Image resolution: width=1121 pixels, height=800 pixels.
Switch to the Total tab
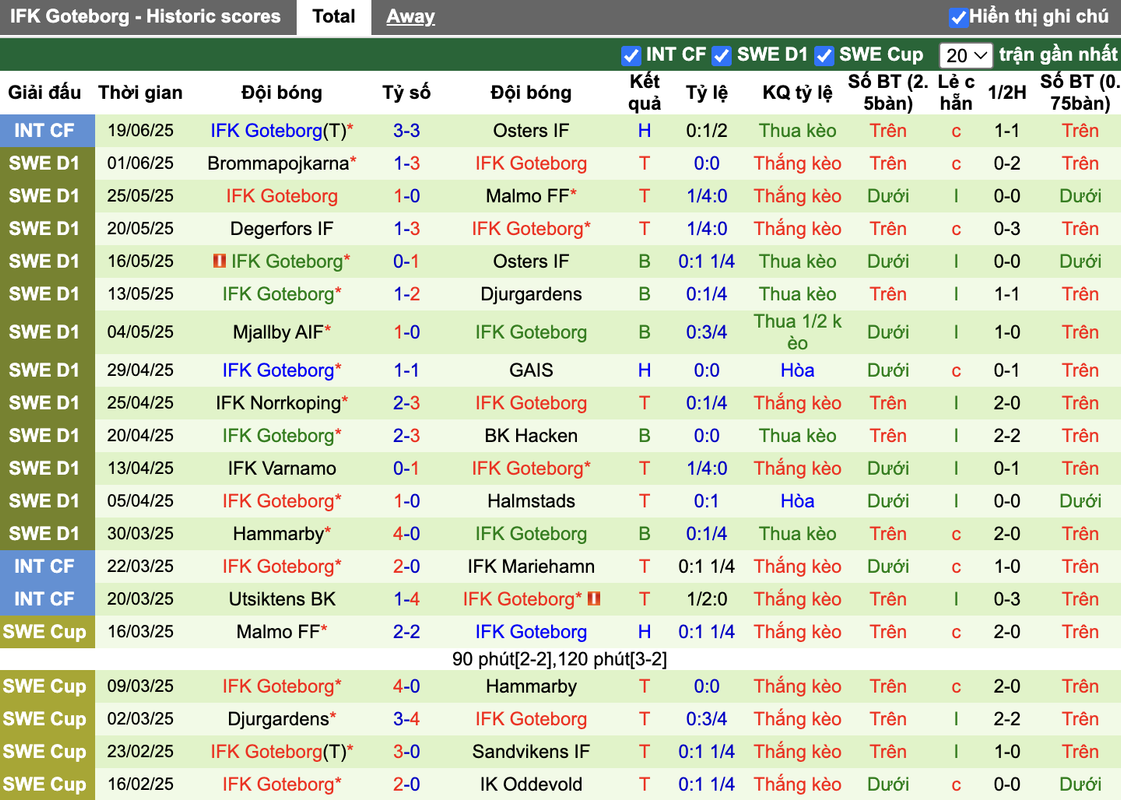coord(333,16)
